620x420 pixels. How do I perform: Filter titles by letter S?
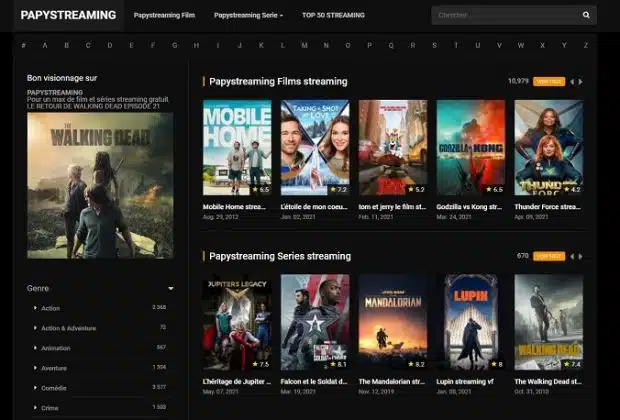click(x=435, y=45)
